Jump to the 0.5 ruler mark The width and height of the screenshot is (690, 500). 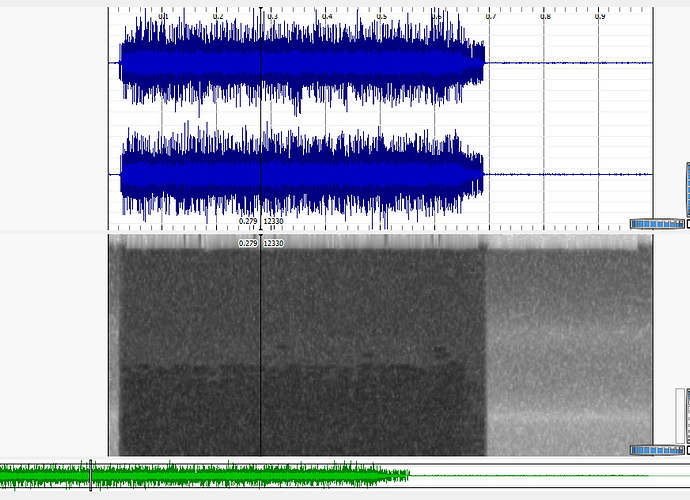(x=381, y=17)
